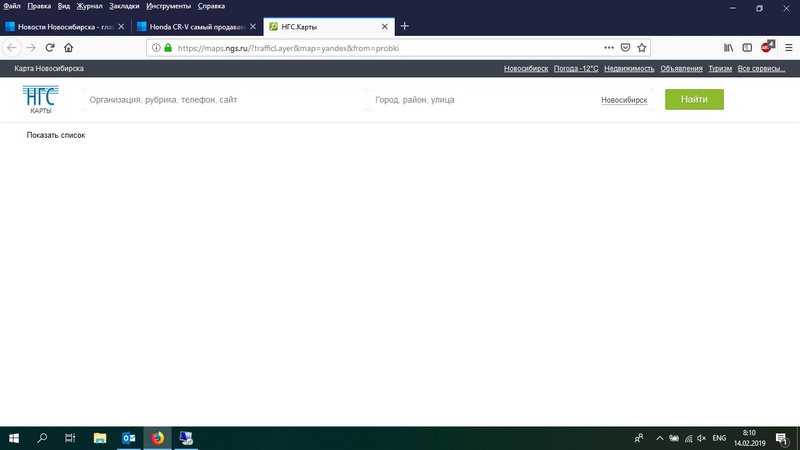800x450 pixels.
Task: Open the Action Center notifications
Action: point(782,438)
